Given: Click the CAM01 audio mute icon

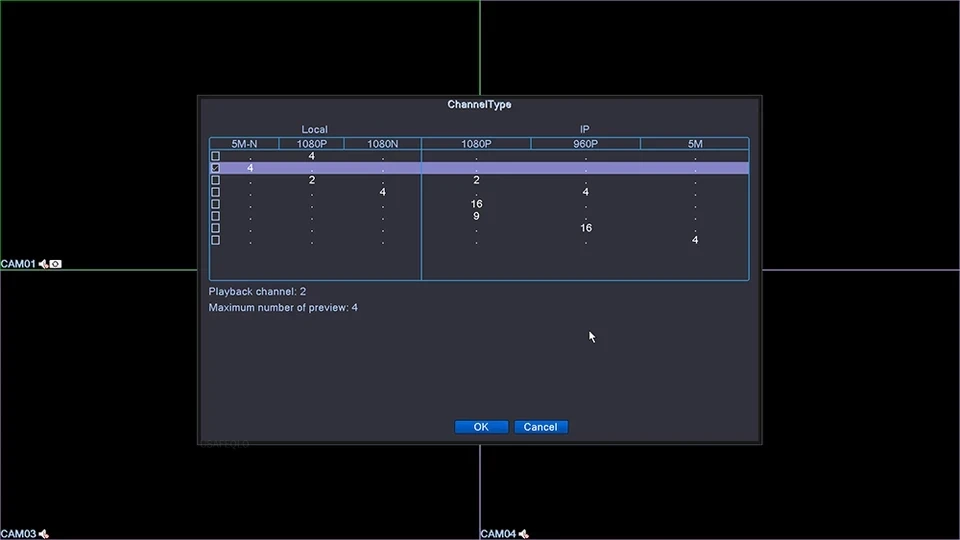Looking at the screenshot, I should [x=43, y=264].
